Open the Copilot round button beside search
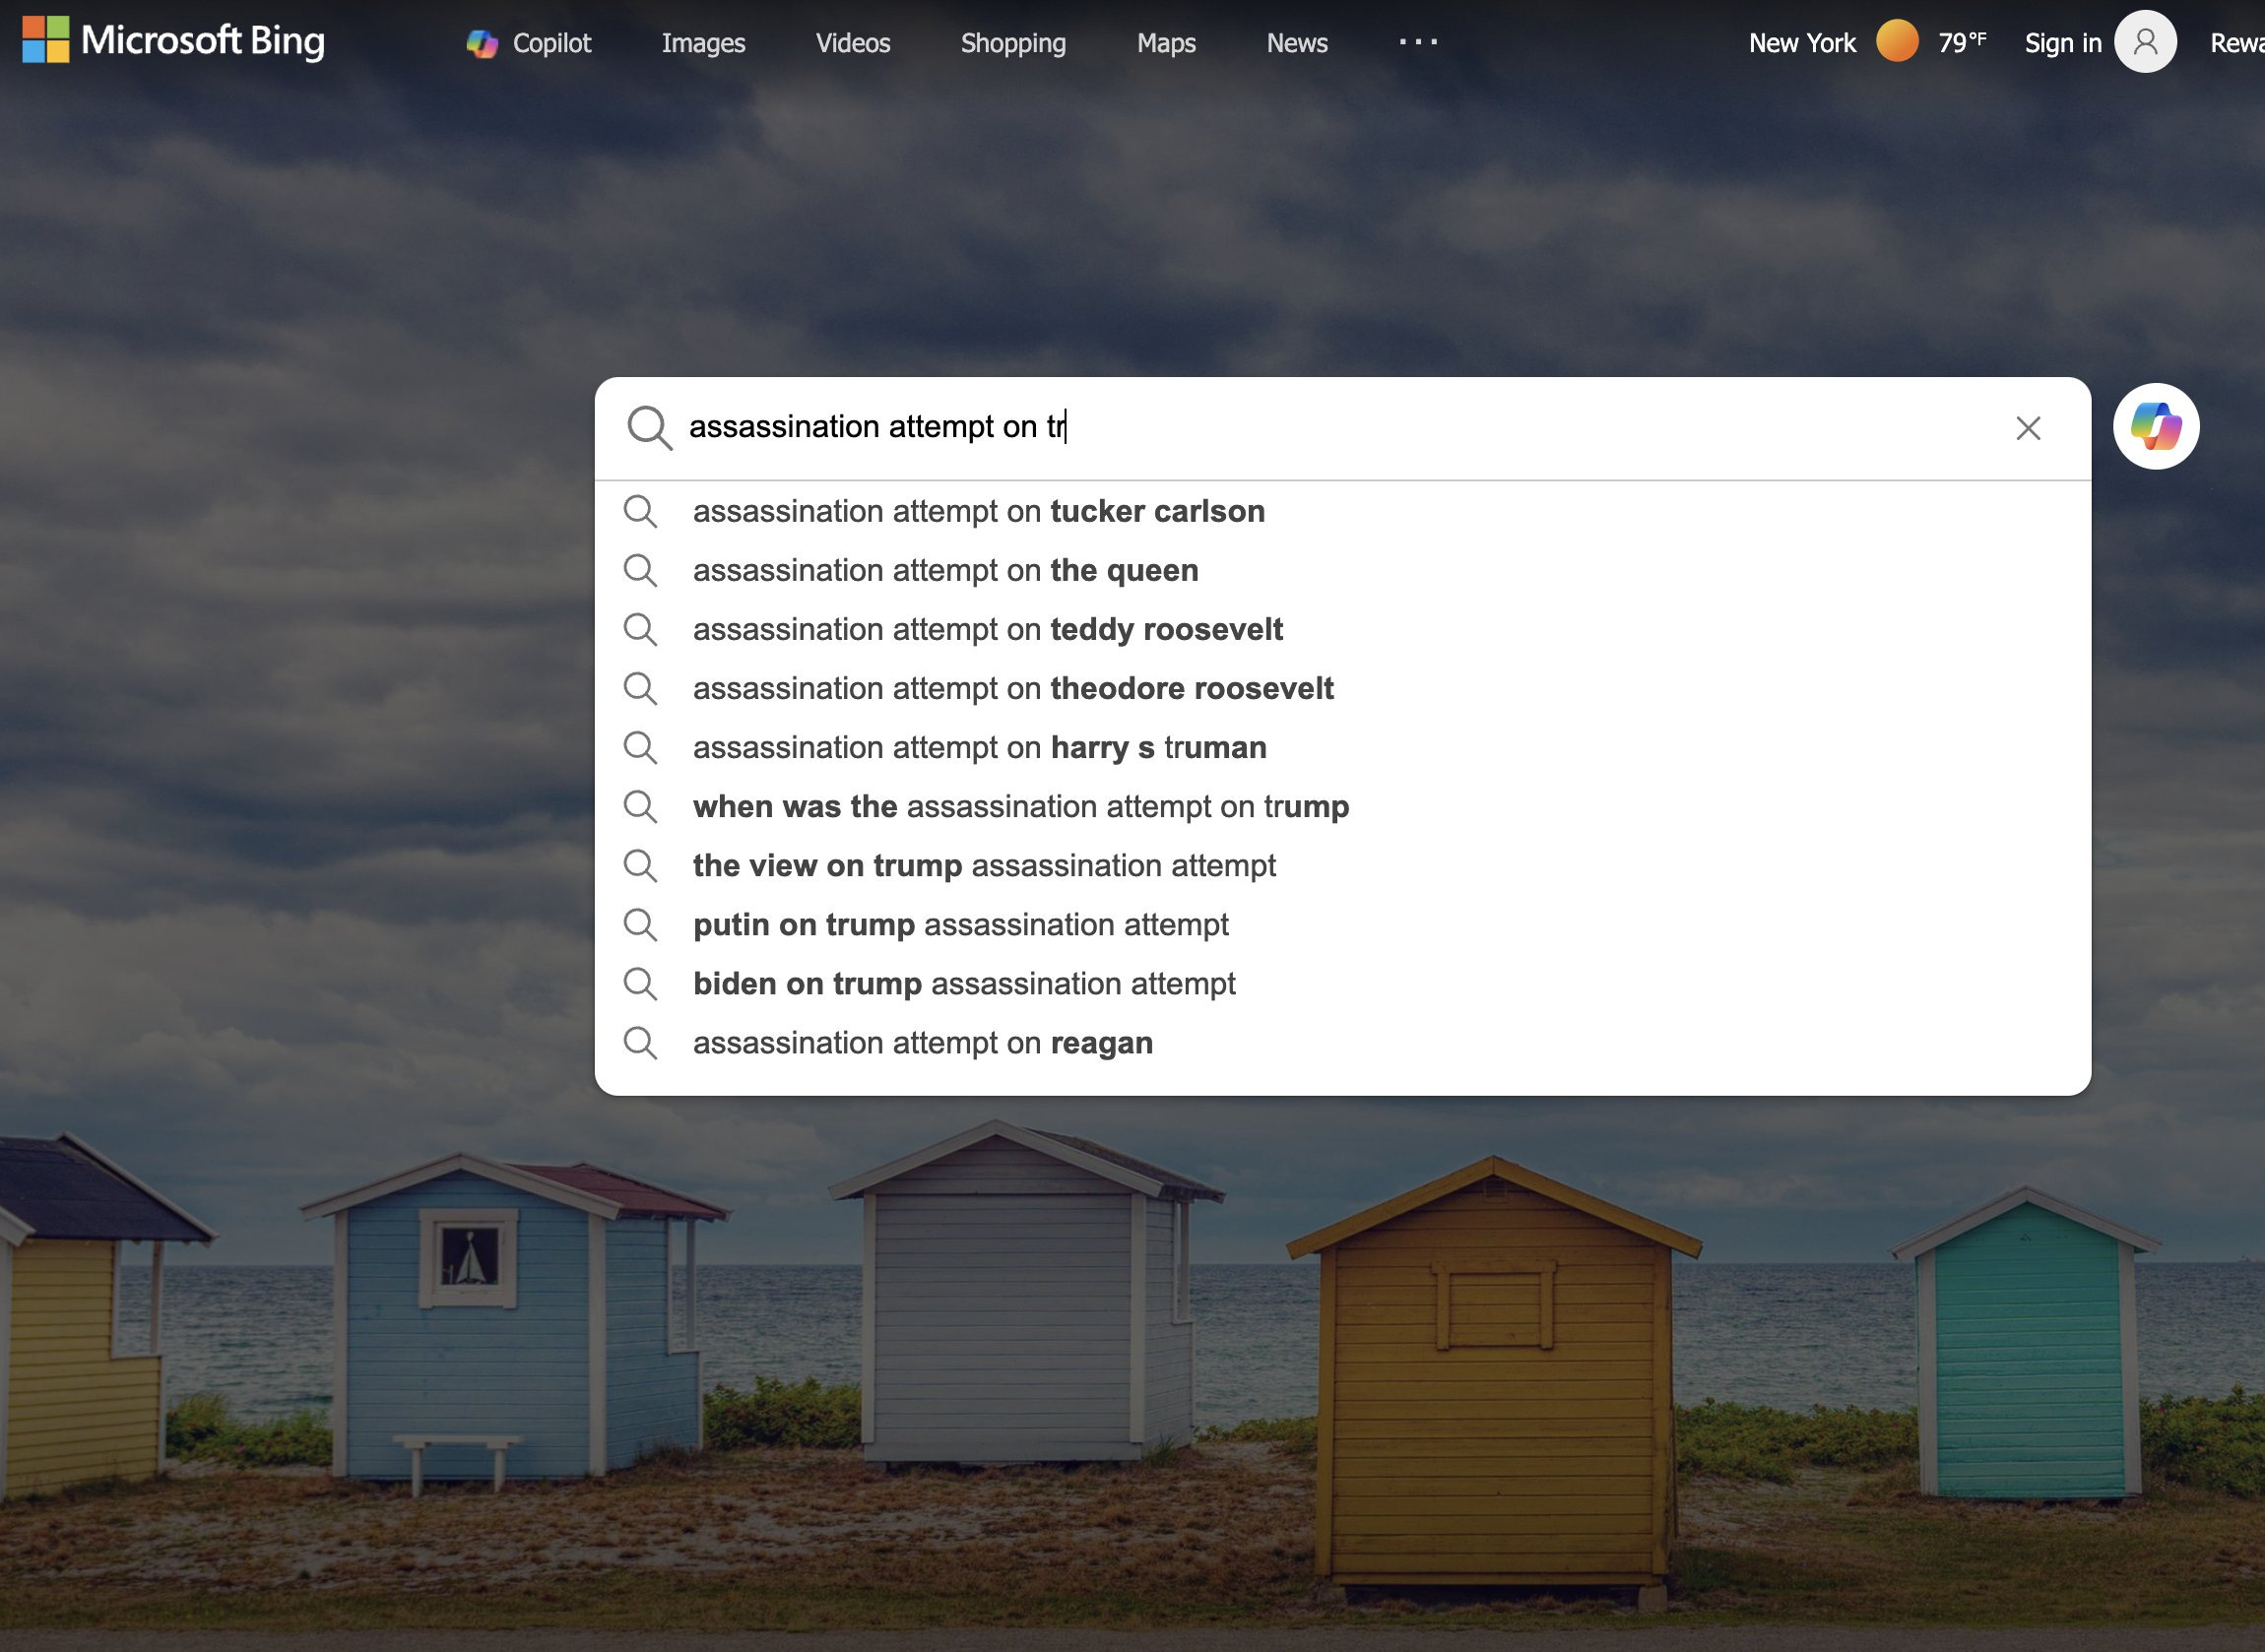 (x=2156, y=427)
